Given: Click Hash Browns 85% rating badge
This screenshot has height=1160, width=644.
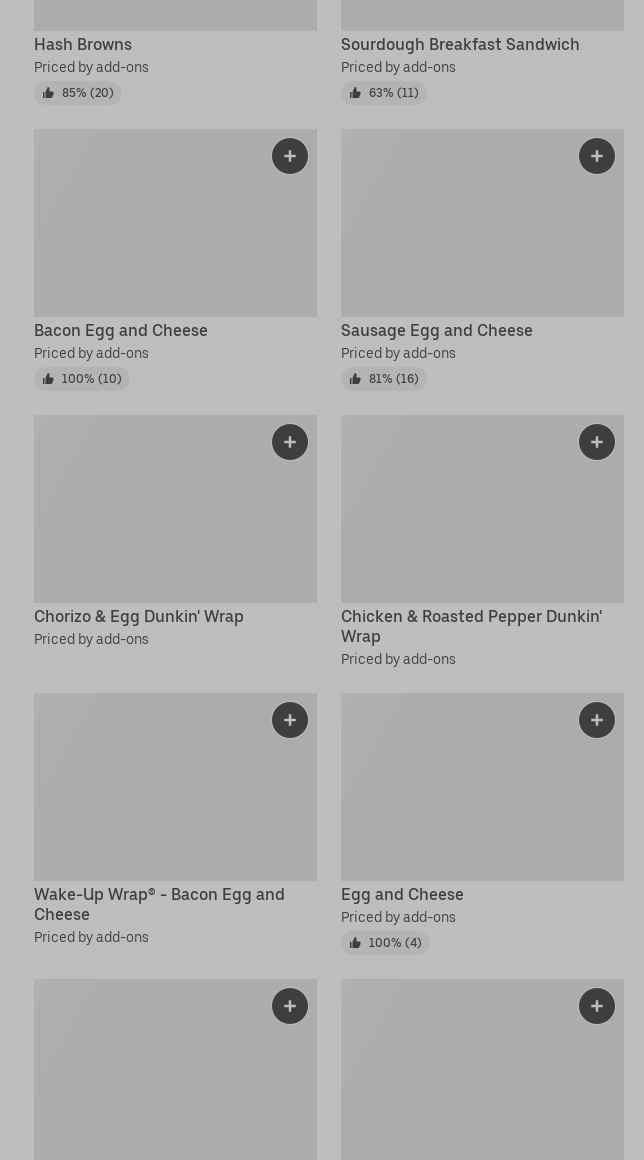Looking at the screenshot, I should (x=77, y=93).
